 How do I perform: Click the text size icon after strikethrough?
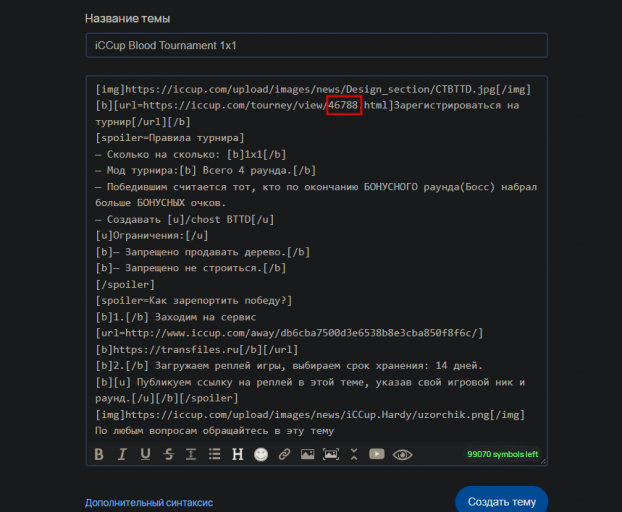pos(191,454)
